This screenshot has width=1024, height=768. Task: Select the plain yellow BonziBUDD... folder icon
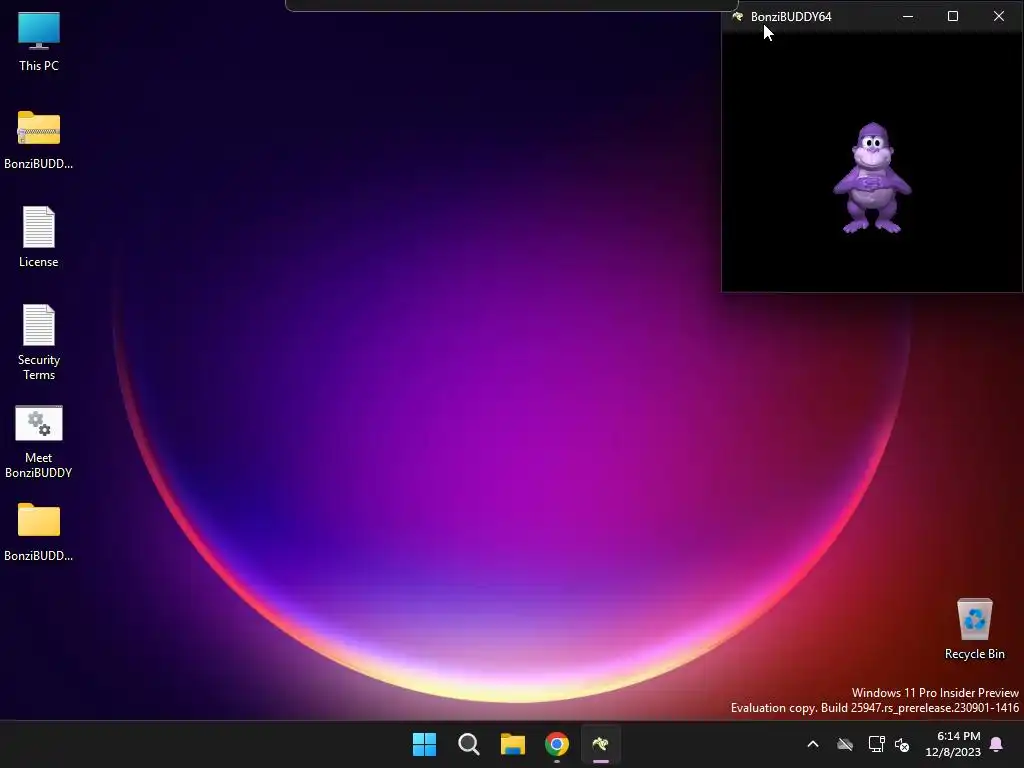coord(39,532)
